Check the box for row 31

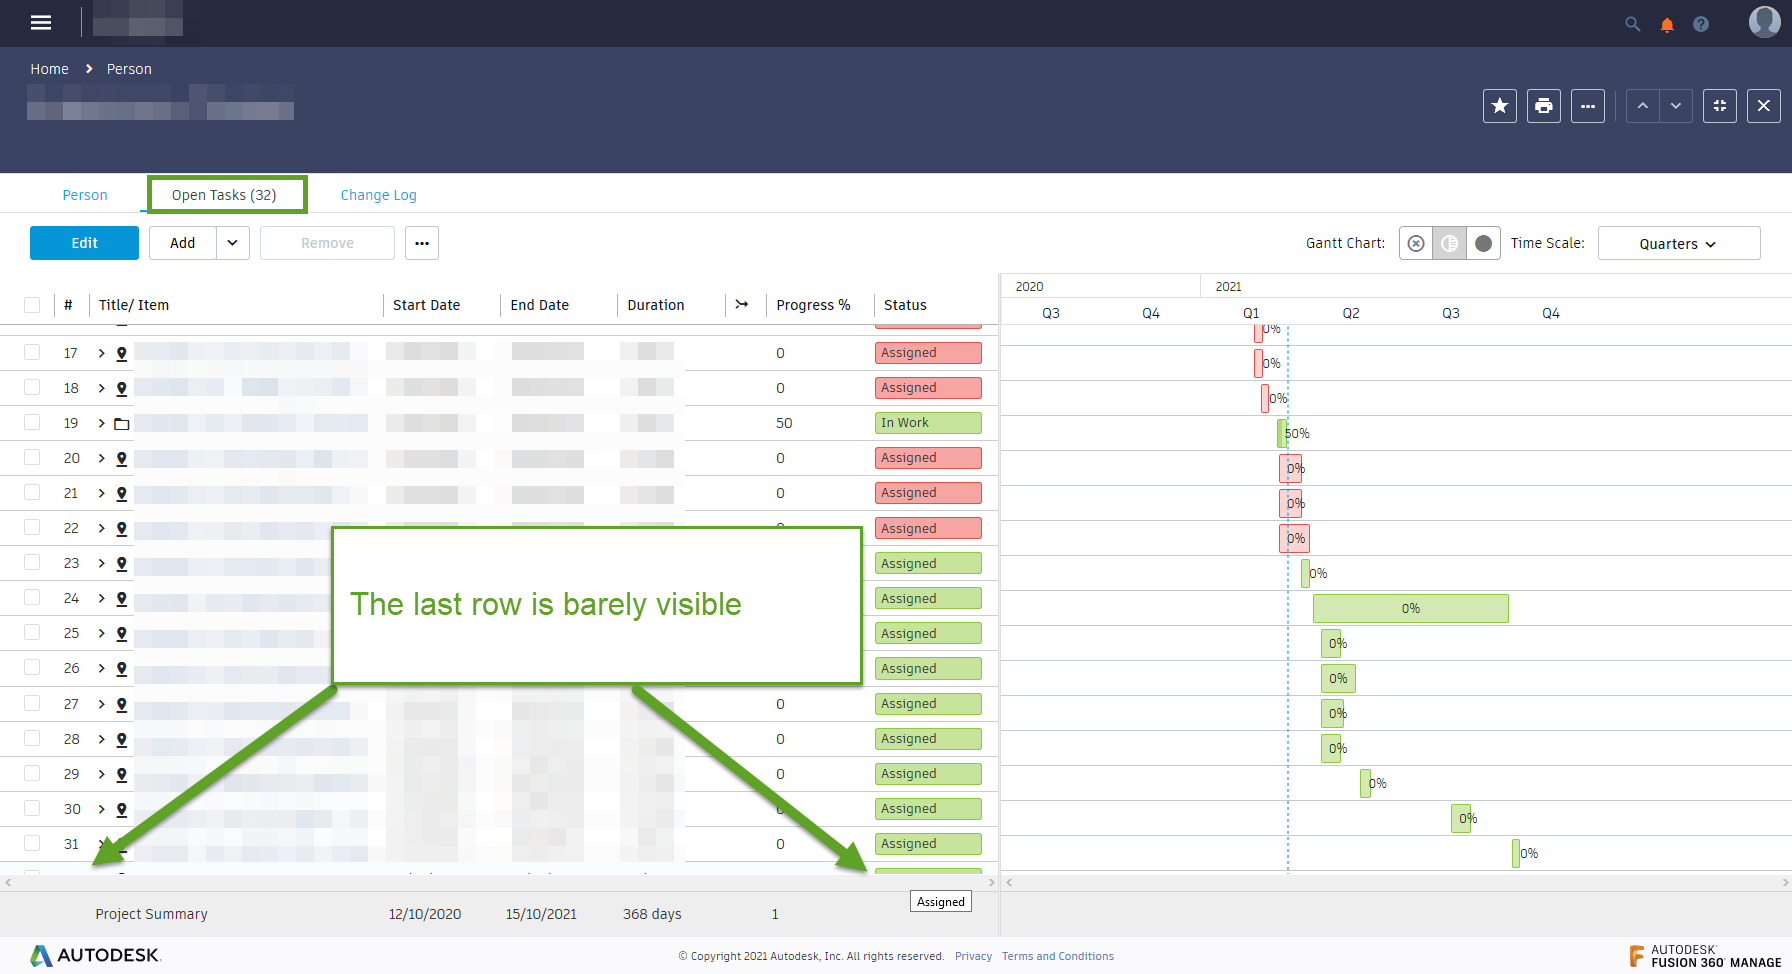coord(32,843)
